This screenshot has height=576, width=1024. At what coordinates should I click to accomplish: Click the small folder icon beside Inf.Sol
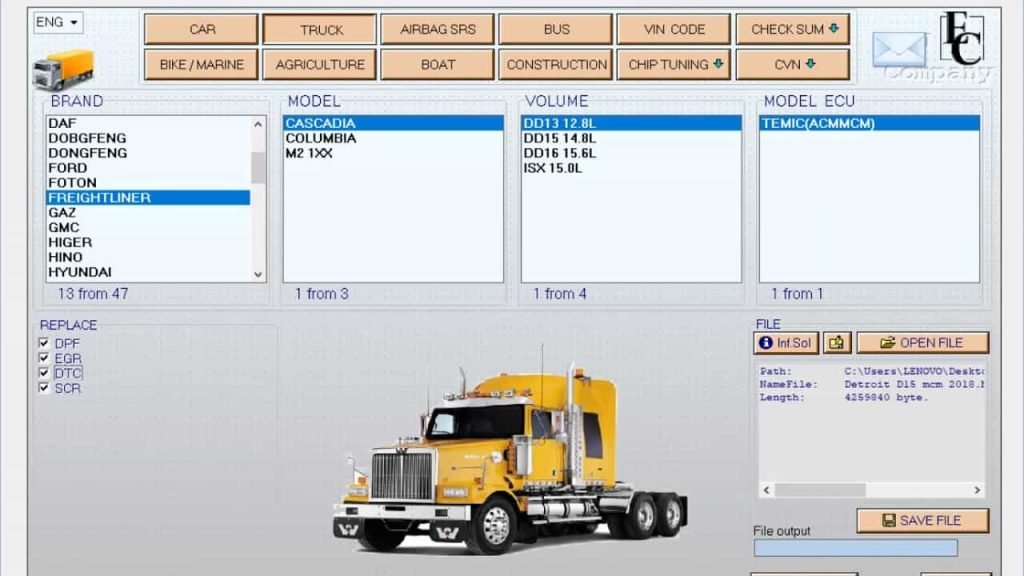point(837,343)
